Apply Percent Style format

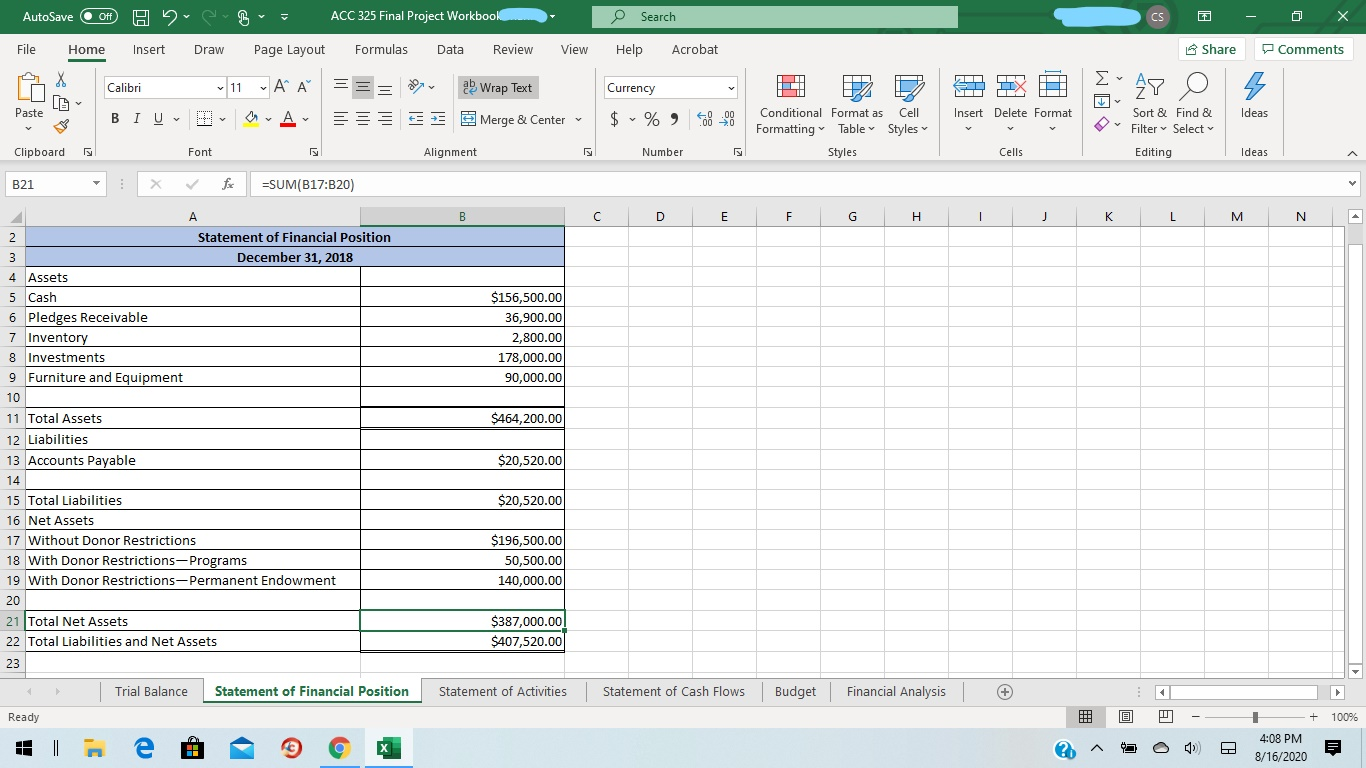coord(652,120)
